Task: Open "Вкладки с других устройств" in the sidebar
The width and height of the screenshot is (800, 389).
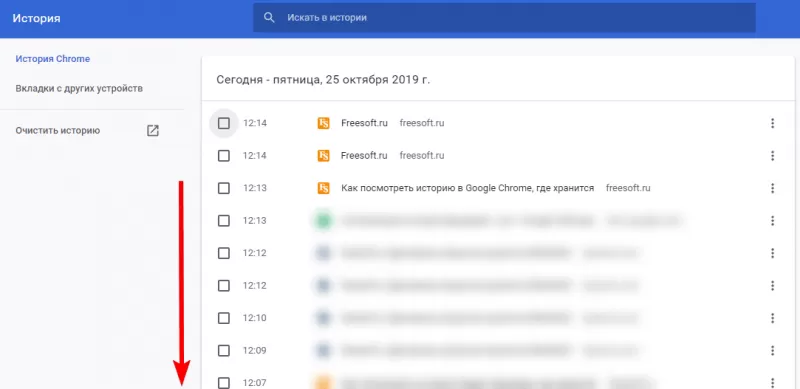Action: 79,88
